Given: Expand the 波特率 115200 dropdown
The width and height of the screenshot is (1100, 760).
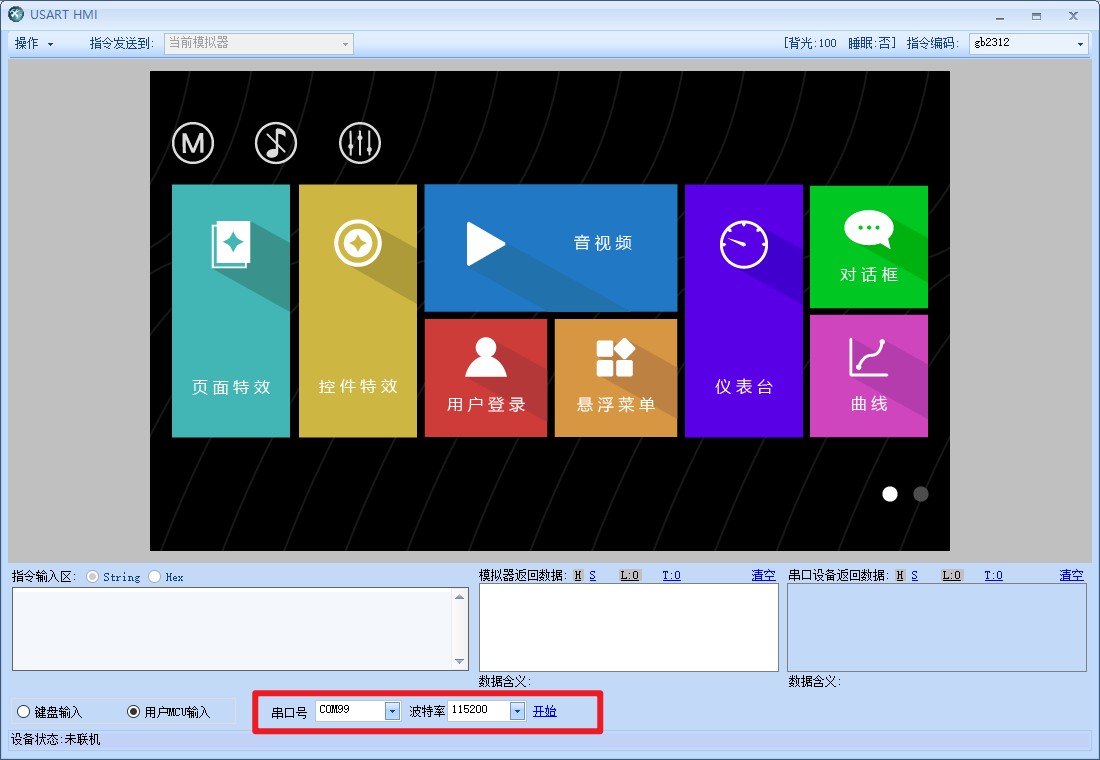Looking at the screenshot, I should pos(517,711).
